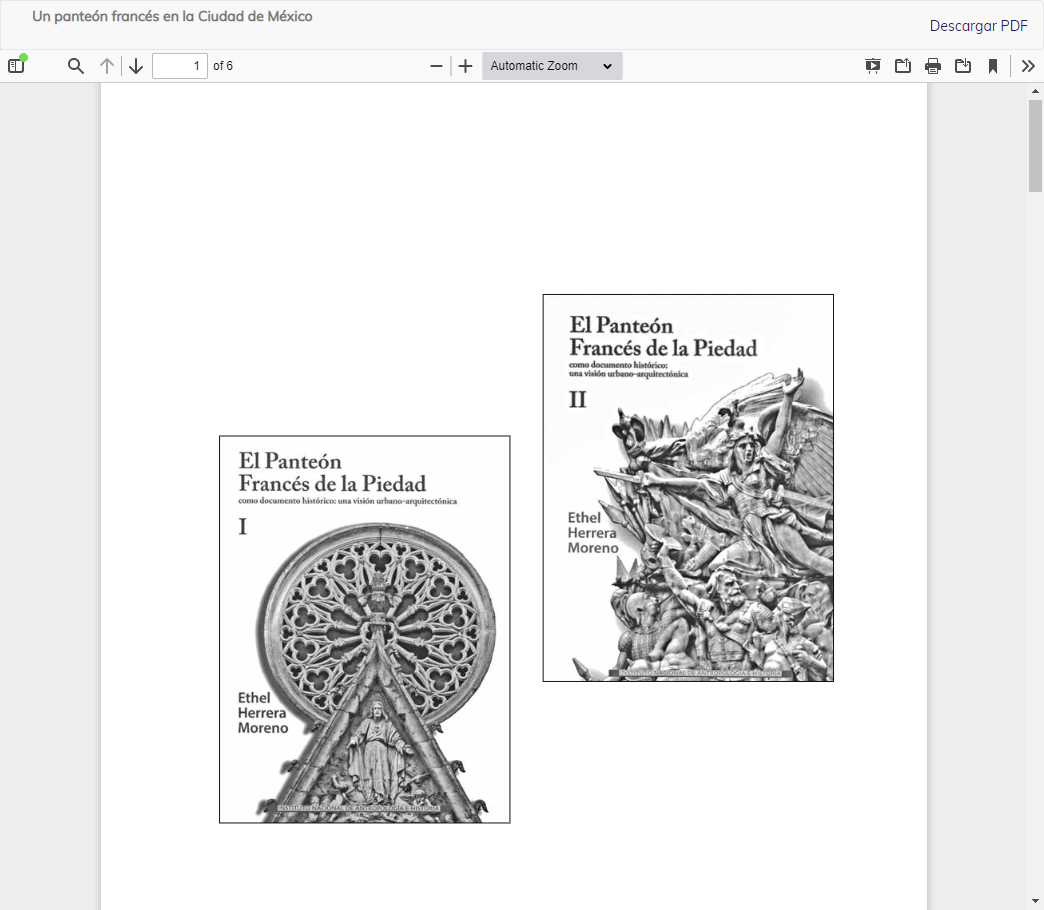Click the Descargar PDF link

979,26
